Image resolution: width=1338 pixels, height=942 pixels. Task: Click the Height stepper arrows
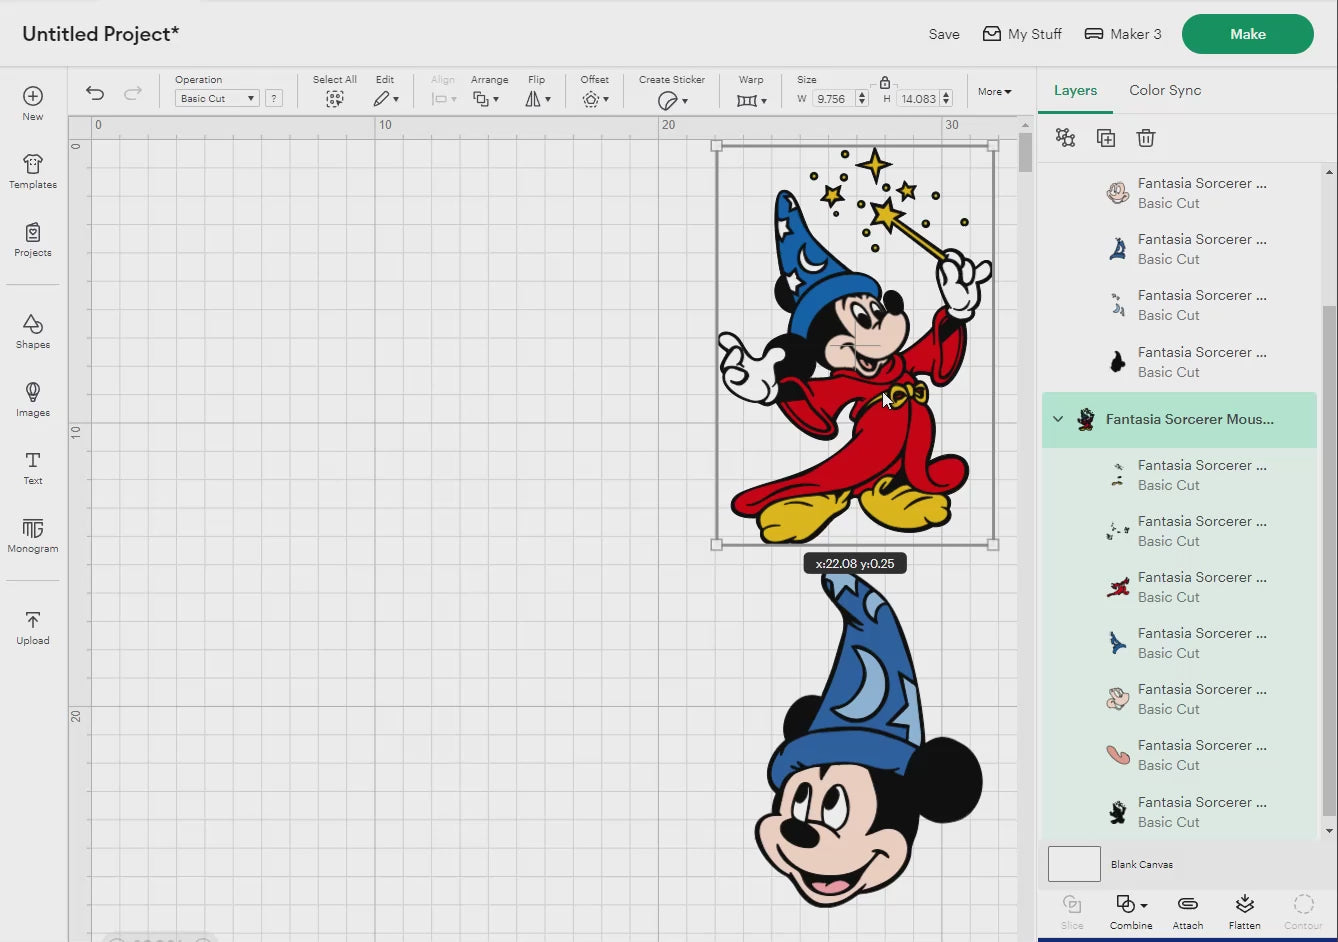point(946,99)
